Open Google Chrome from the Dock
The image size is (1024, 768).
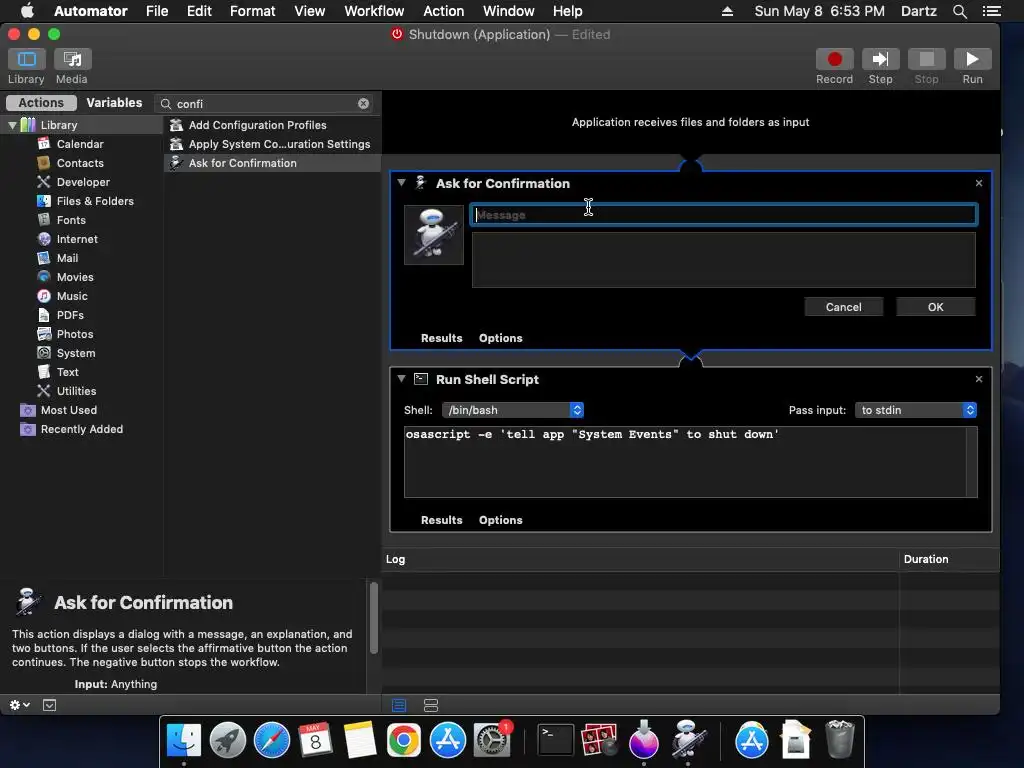click(x=404, y=741)
